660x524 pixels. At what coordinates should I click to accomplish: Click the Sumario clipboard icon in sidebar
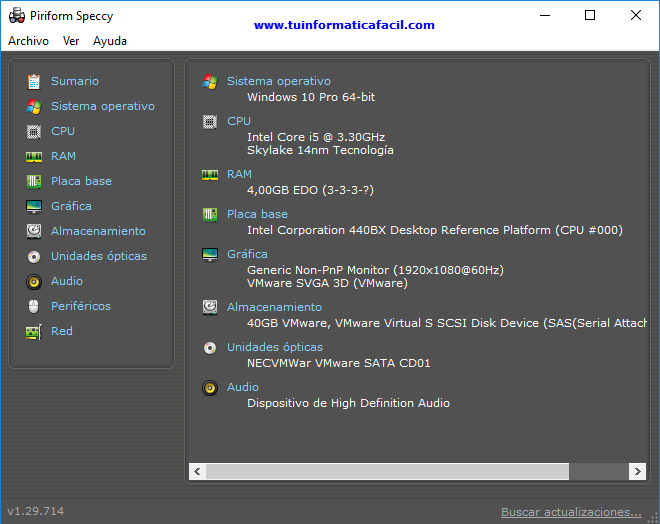pyautogui.click(x=34, y=82)
